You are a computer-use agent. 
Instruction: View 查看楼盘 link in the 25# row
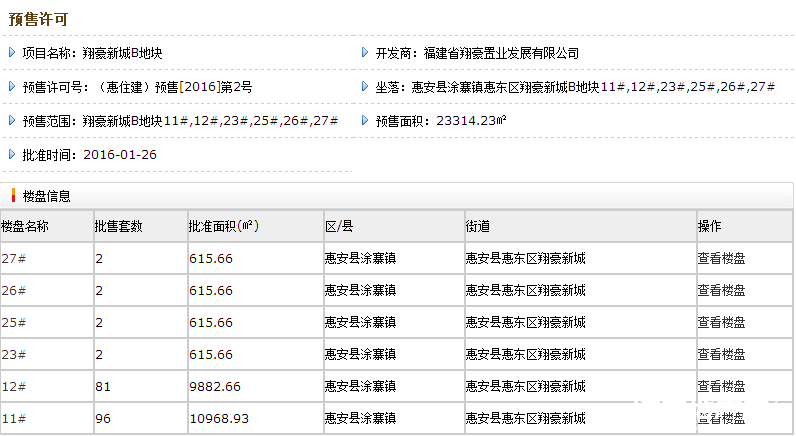(721, 323)
